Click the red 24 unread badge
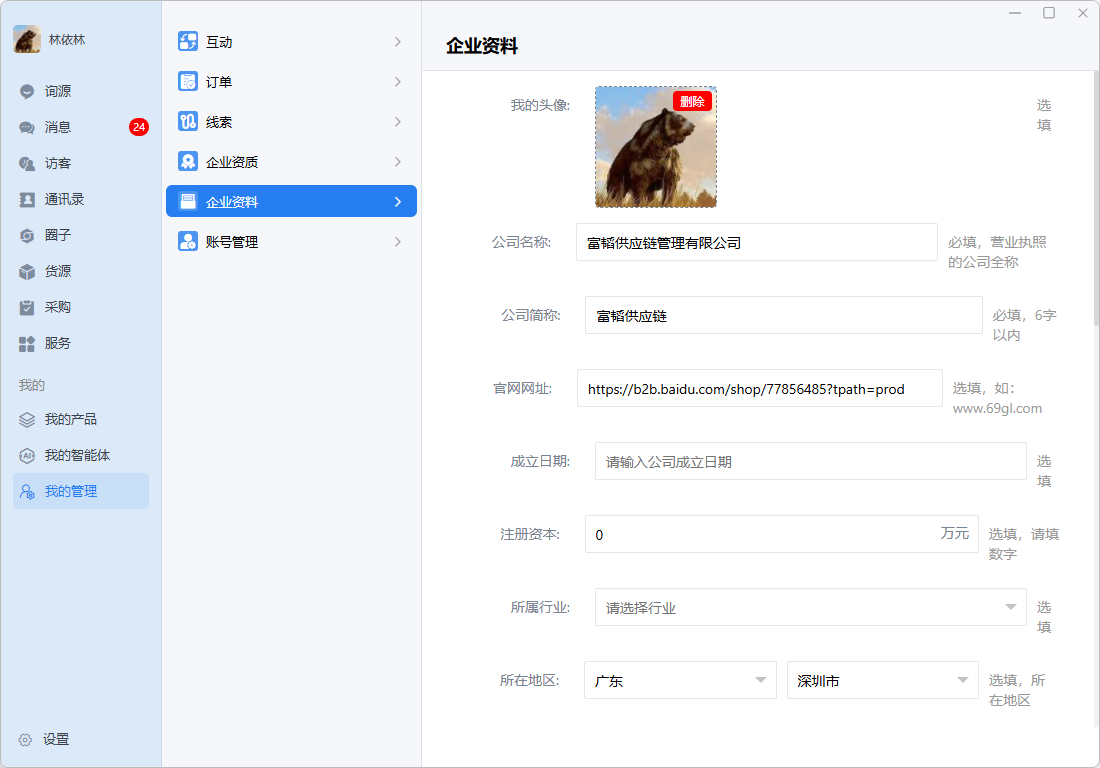 point(139,127)
